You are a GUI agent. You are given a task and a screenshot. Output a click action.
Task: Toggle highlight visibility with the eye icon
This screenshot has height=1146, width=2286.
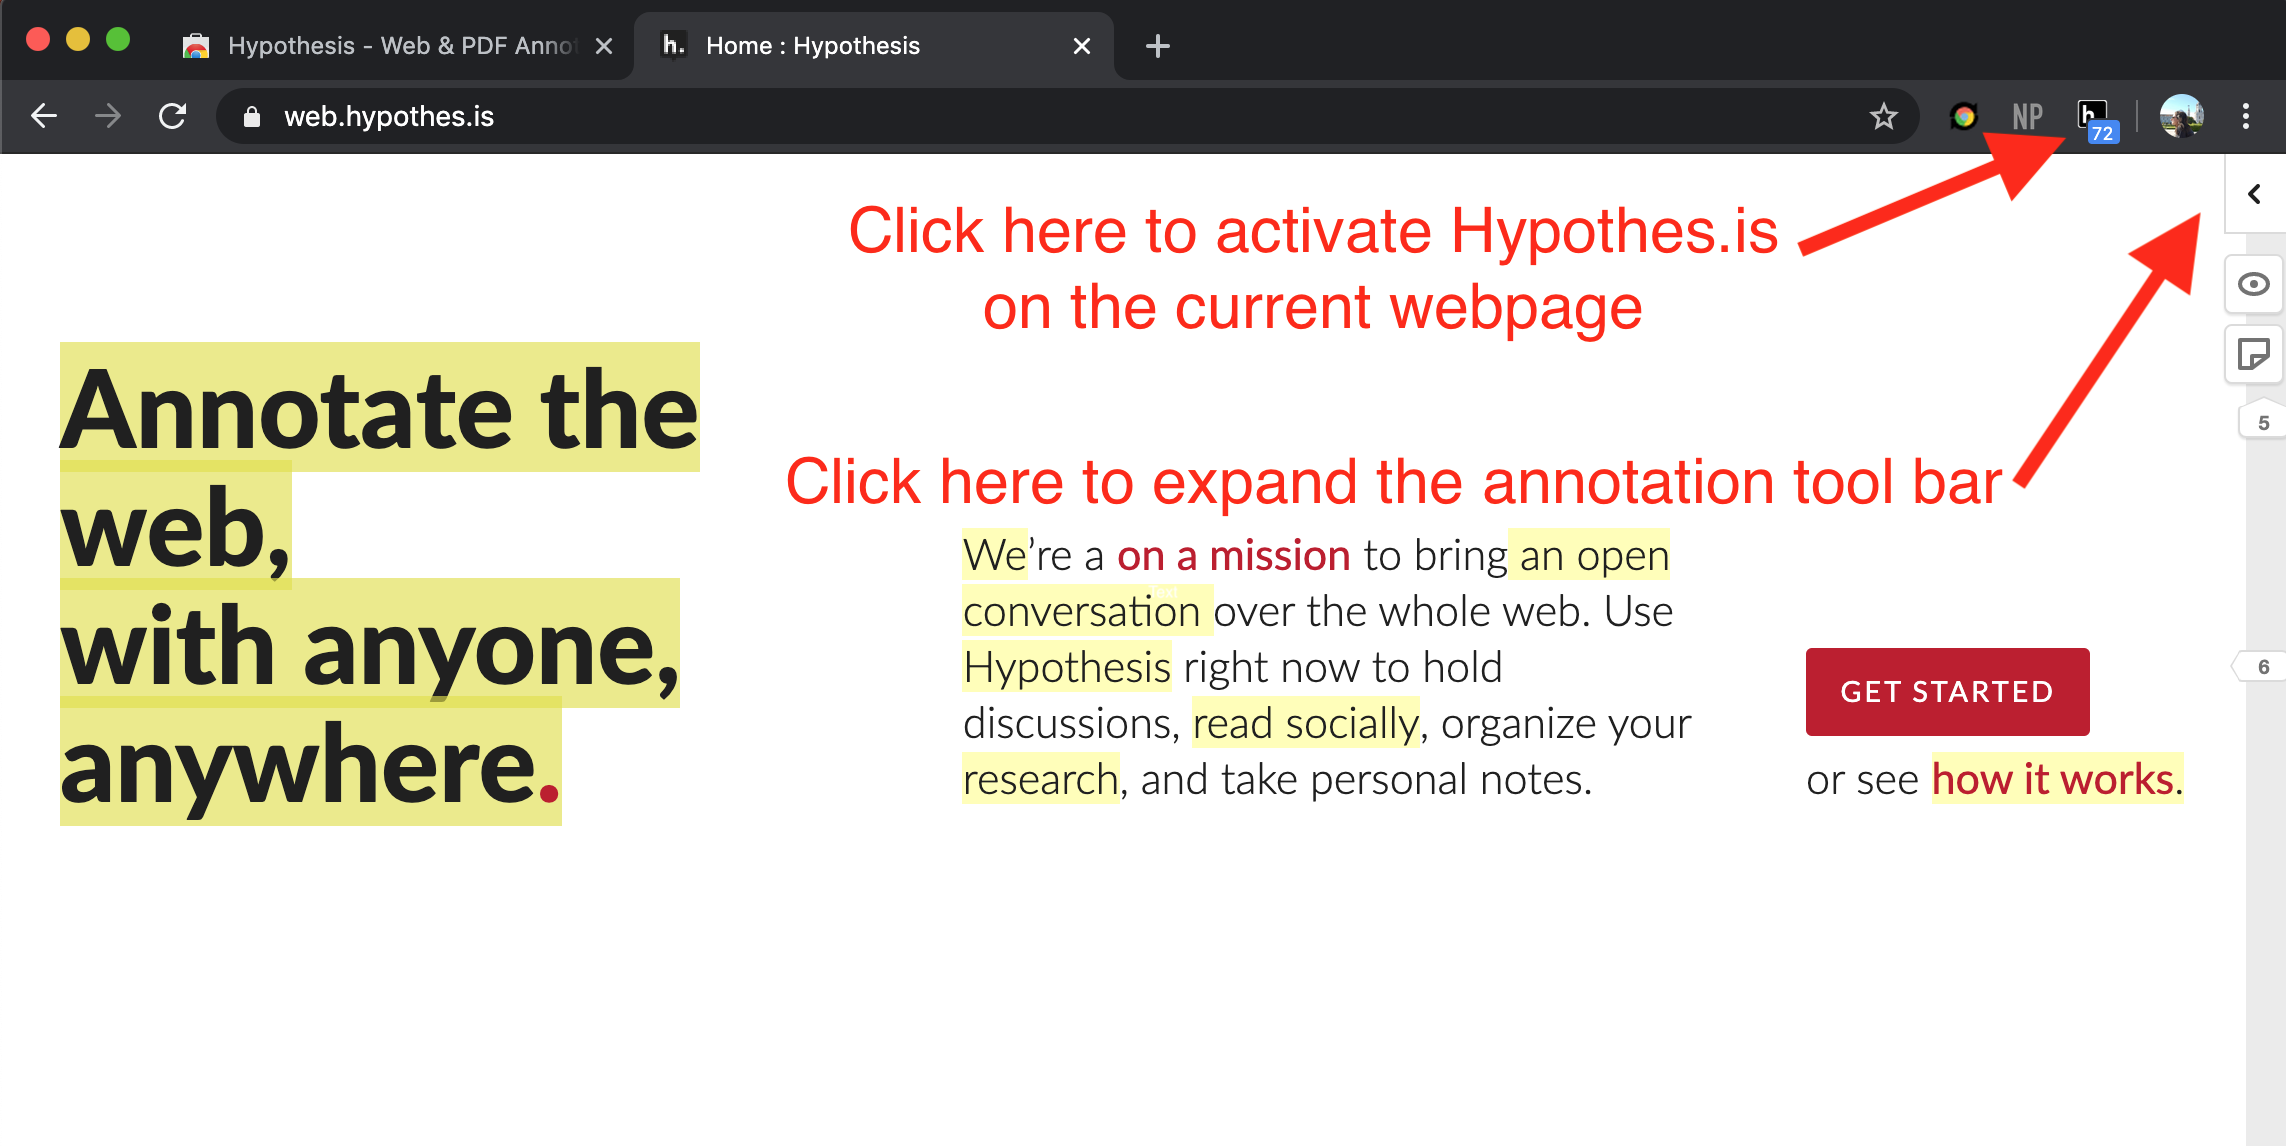point(2253,284)
